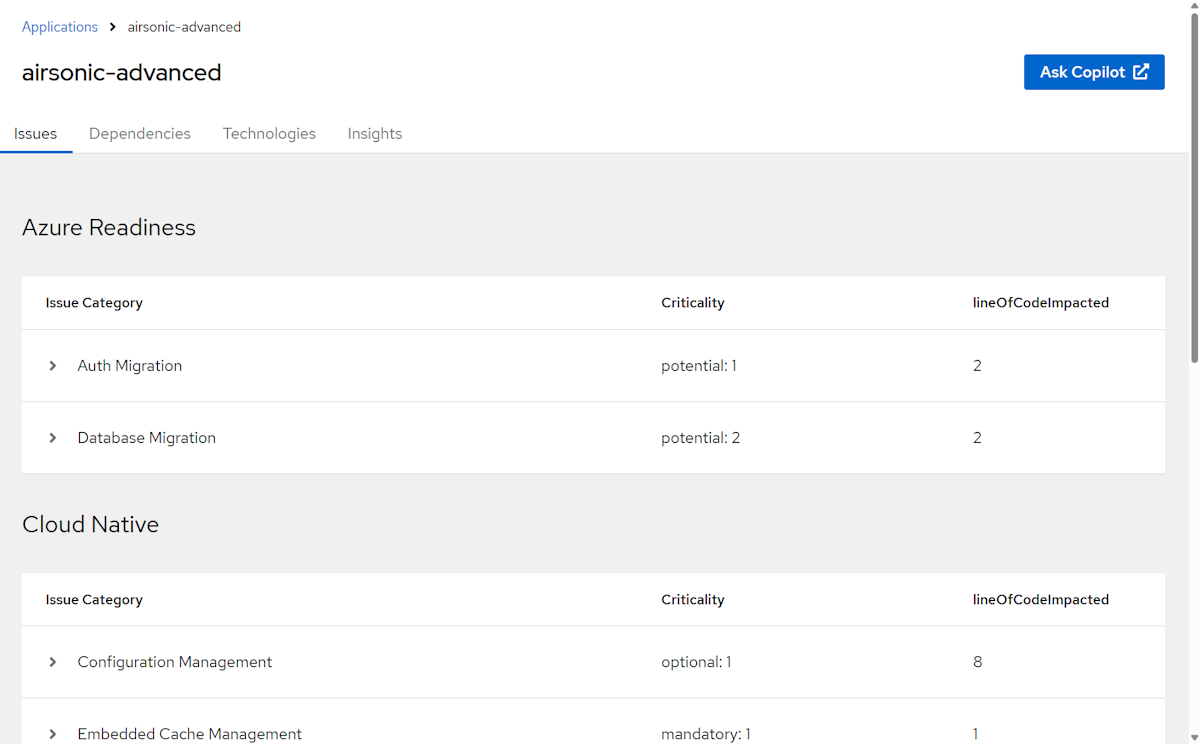This screenshot has height=744, width=1200.
Task: Click the external link icon in Ask Copilot
Action: pyautogui.click(x=1141, y=72)
